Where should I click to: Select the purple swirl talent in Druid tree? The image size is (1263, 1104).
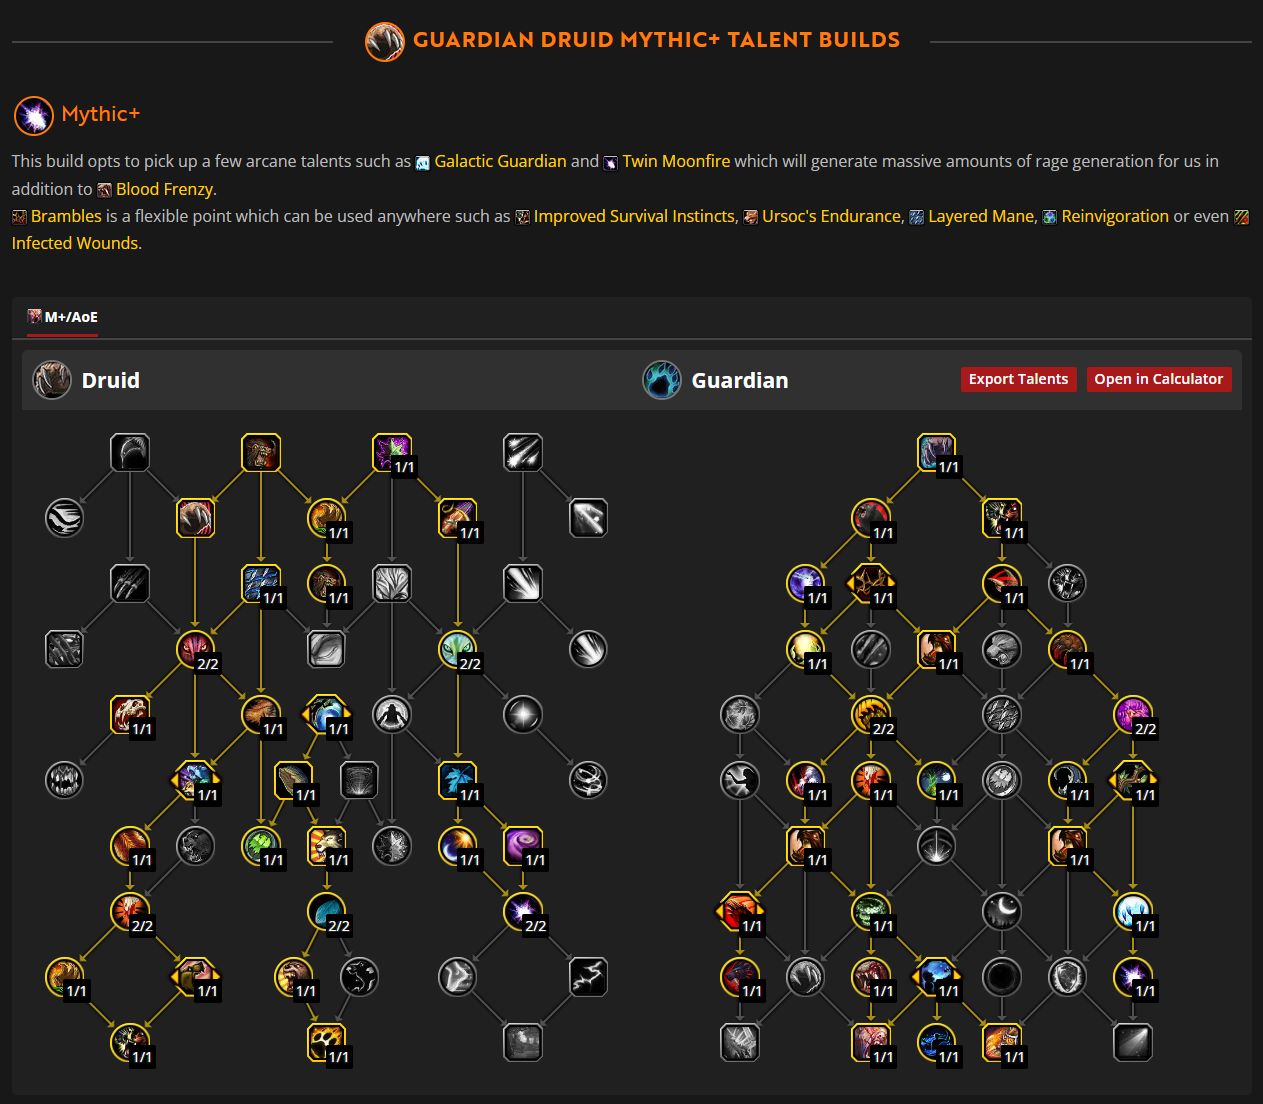tap(523, 846)
